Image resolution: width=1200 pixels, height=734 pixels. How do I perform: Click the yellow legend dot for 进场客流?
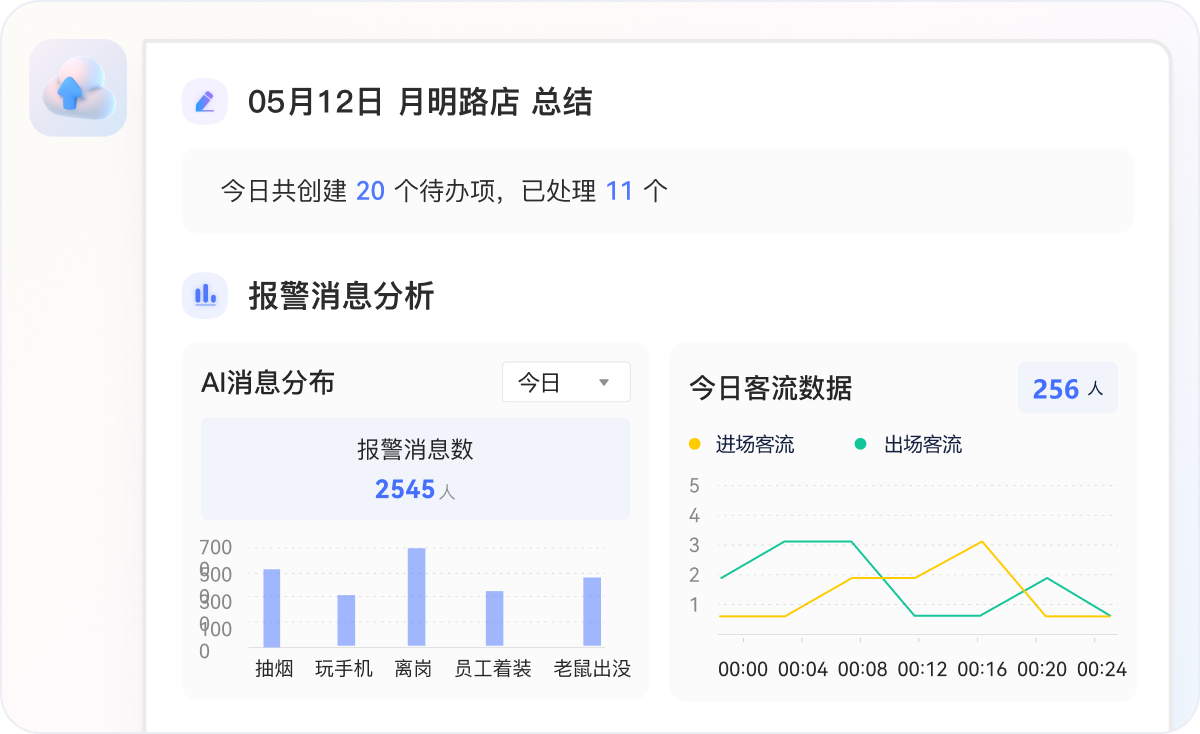[690, 444]
